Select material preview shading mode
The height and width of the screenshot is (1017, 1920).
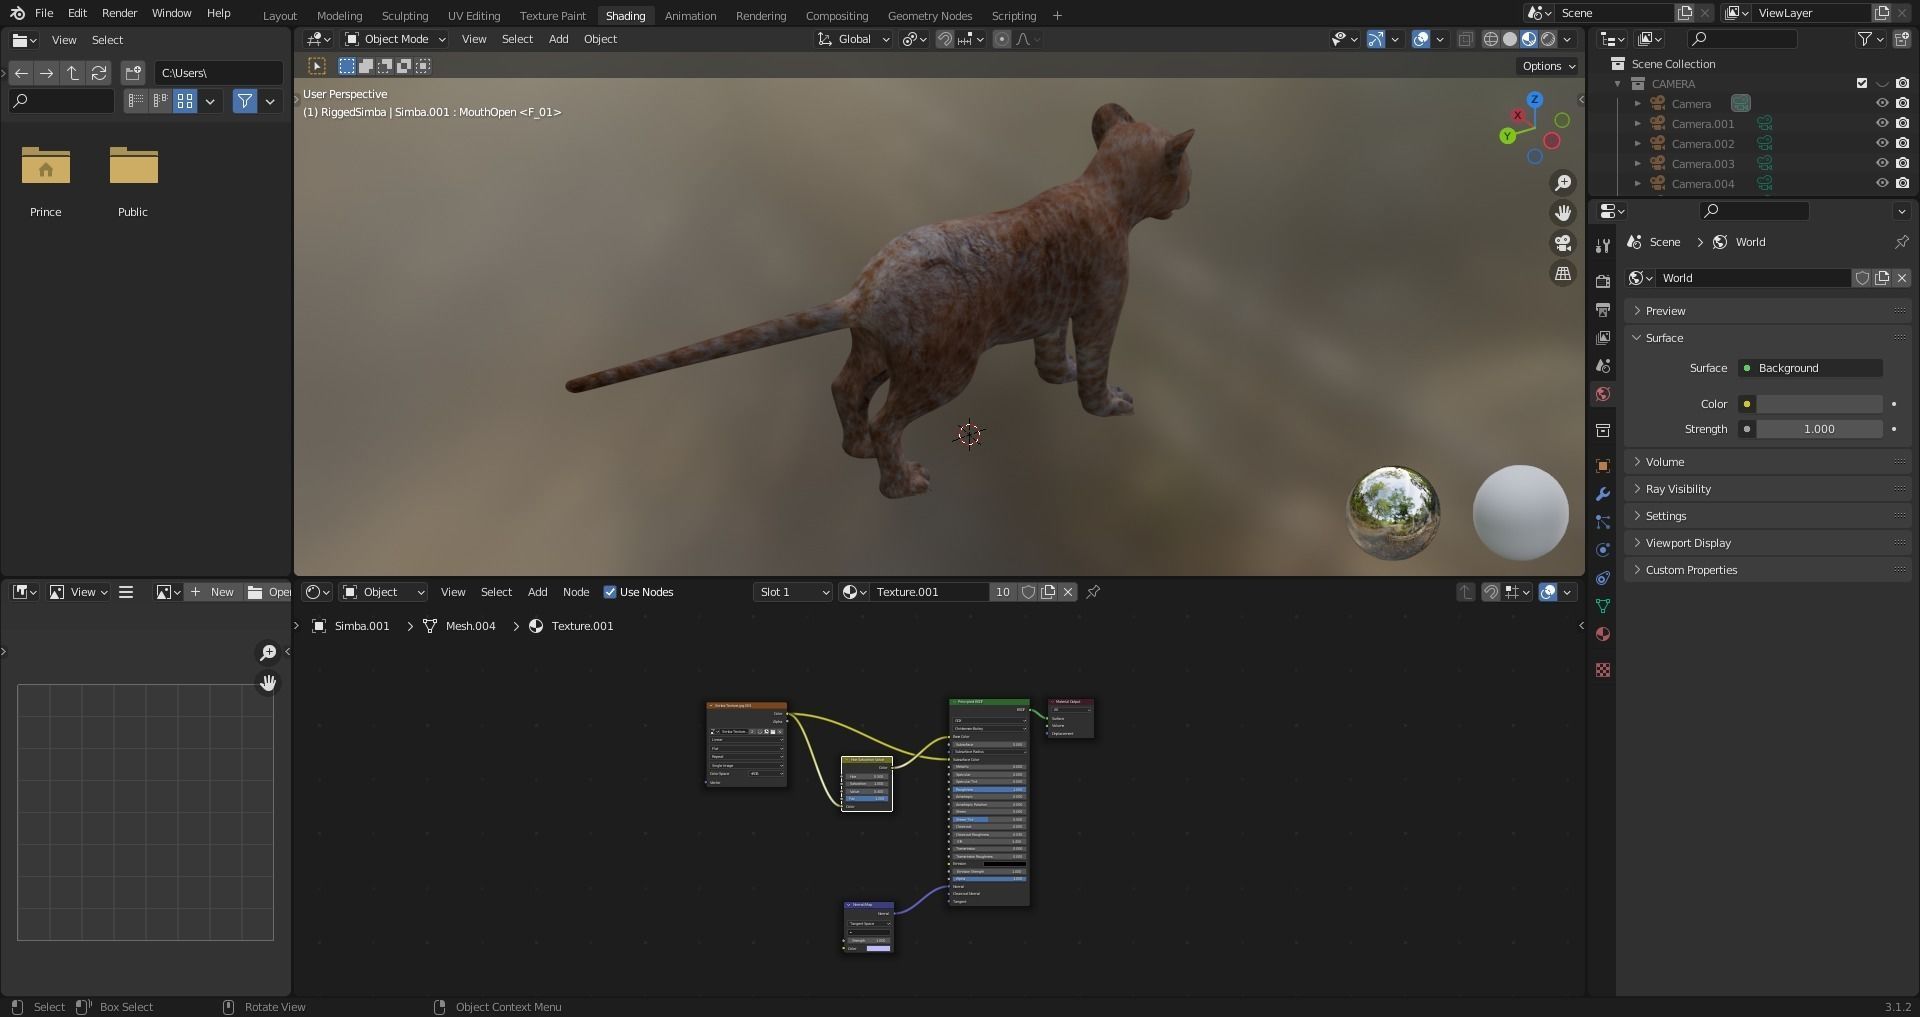pyautogui.click(x=1529, y=39)
